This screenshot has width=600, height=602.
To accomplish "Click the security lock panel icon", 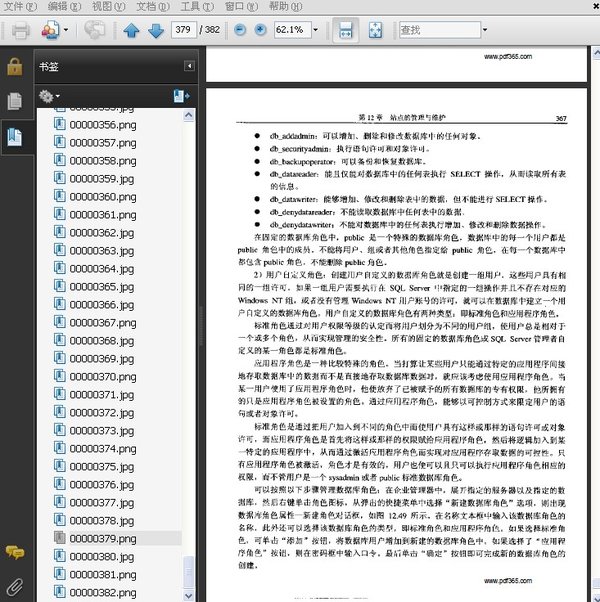I will (15, 67).
